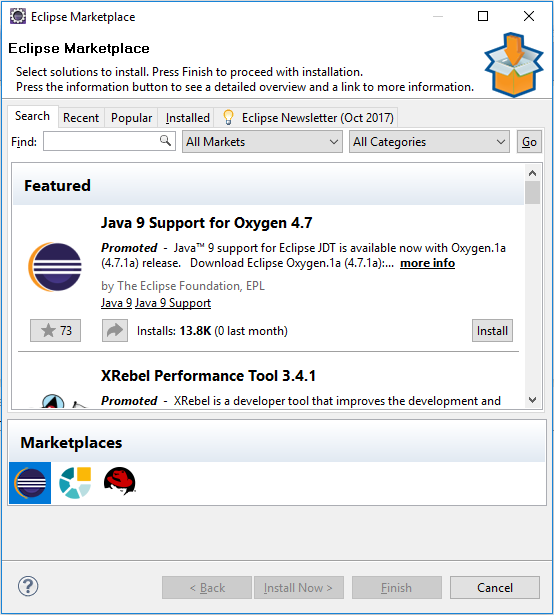This screenshot has height=615, width=554.
Task: Click the XRebel Performance Tool 3.4.1 title
Action: [208, 376]
